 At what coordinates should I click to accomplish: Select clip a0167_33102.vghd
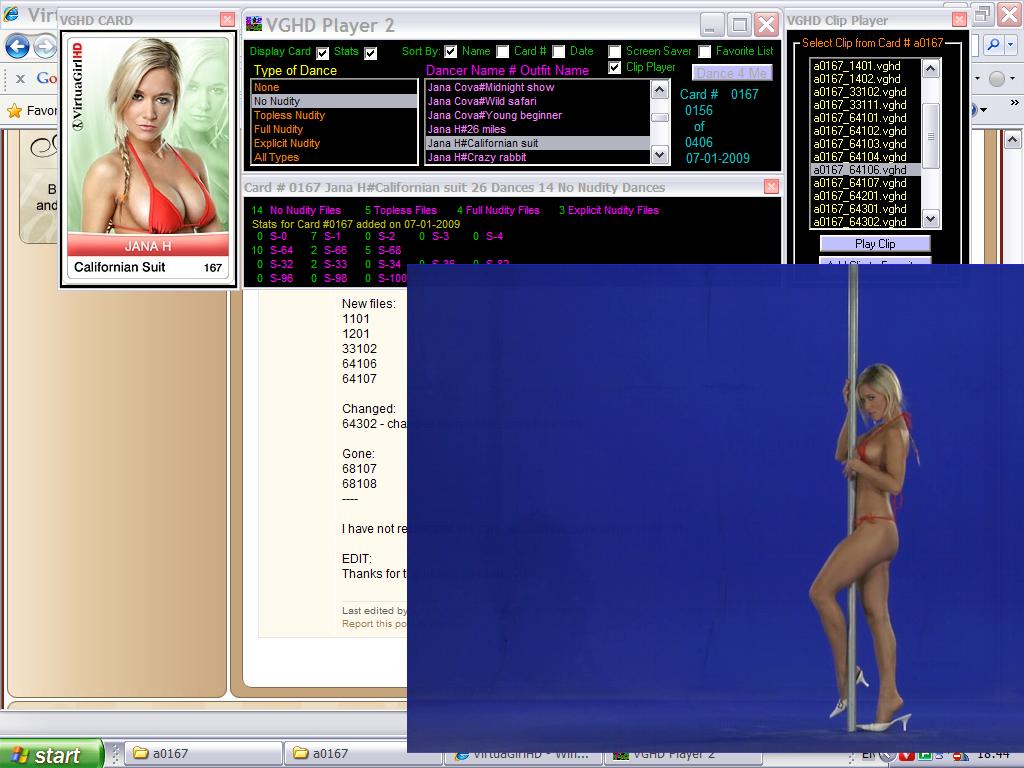865,92
